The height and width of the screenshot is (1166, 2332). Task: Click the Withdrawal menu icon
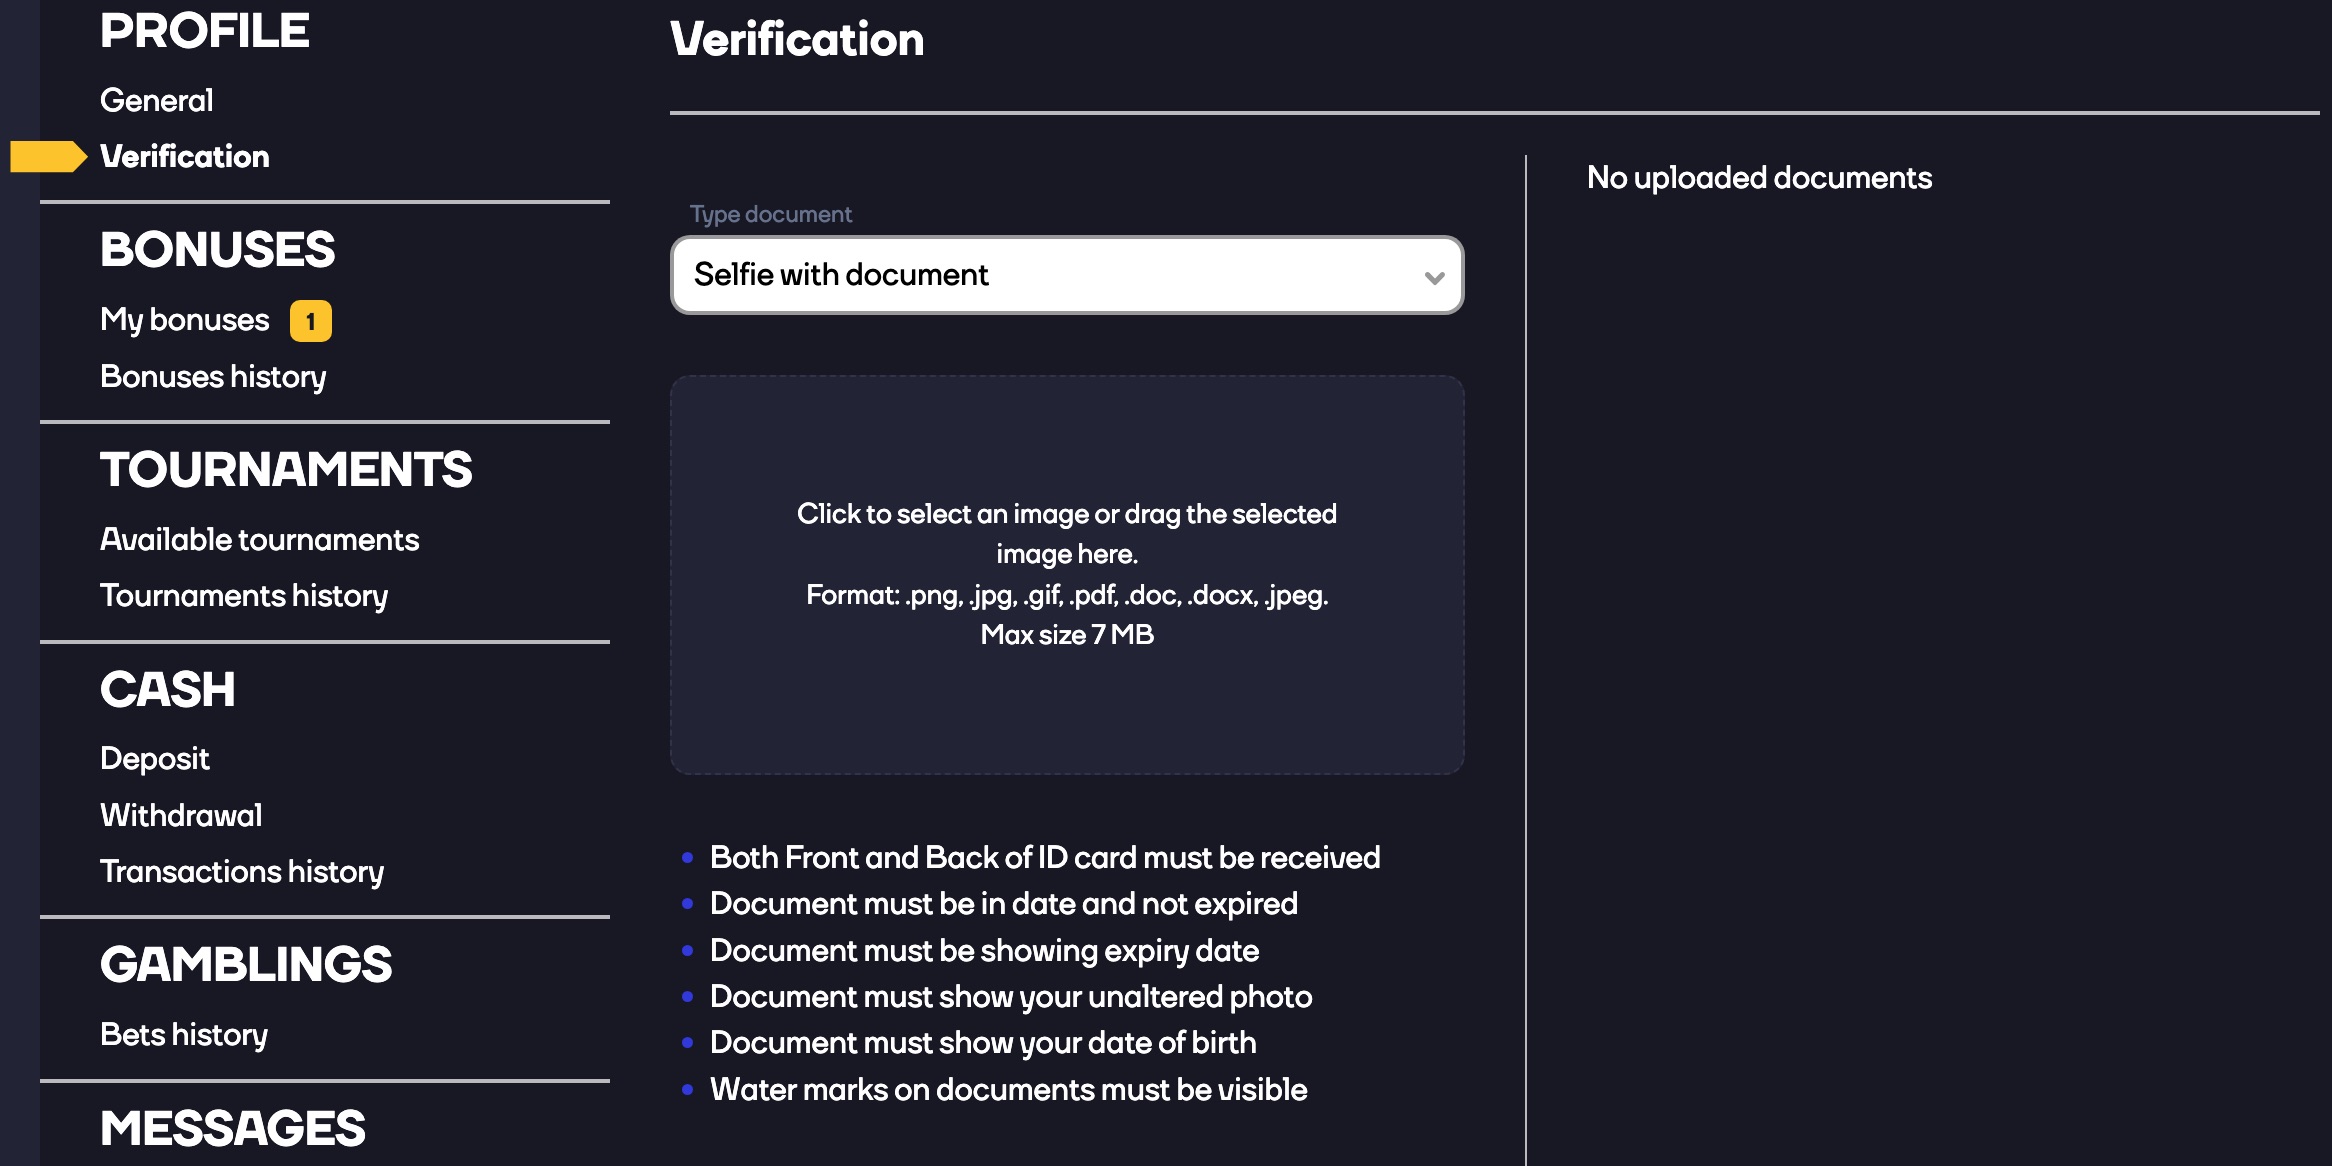180,815
